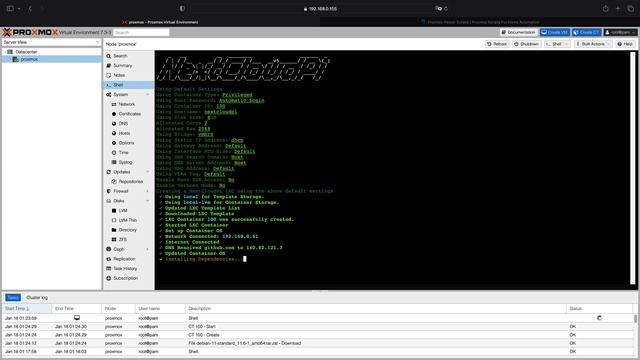This screenshot has height=360, width=640.
Task: Click the Search magnifier icon
Action: tap(109, 56)
